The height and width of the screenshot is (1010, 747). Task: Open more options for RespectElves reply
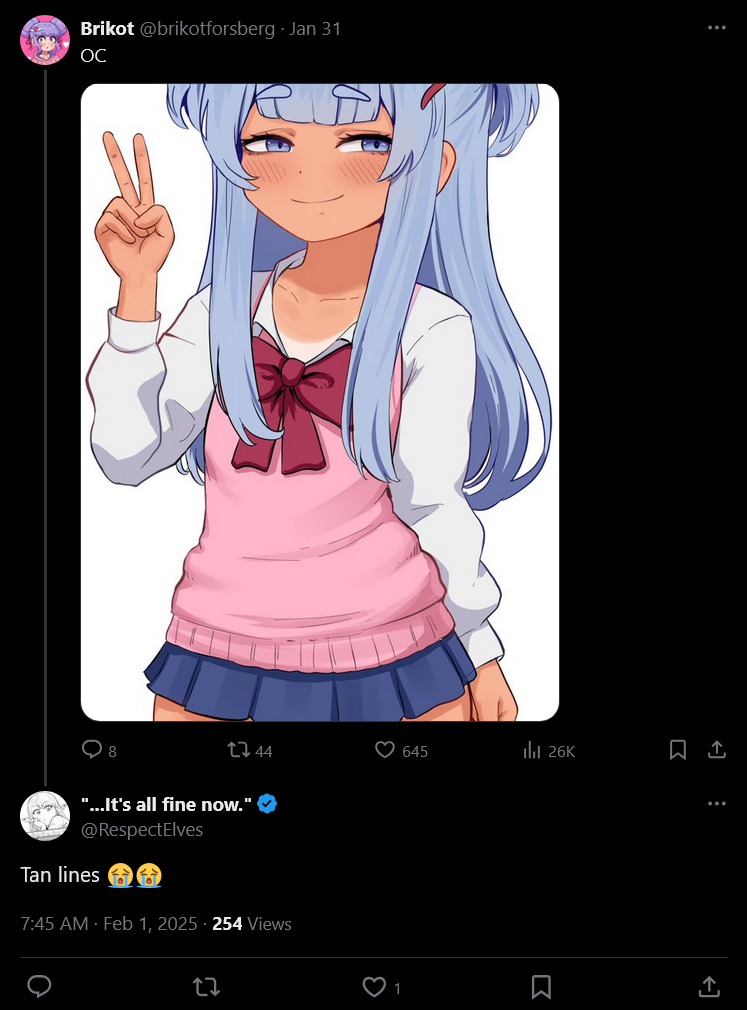717,803
